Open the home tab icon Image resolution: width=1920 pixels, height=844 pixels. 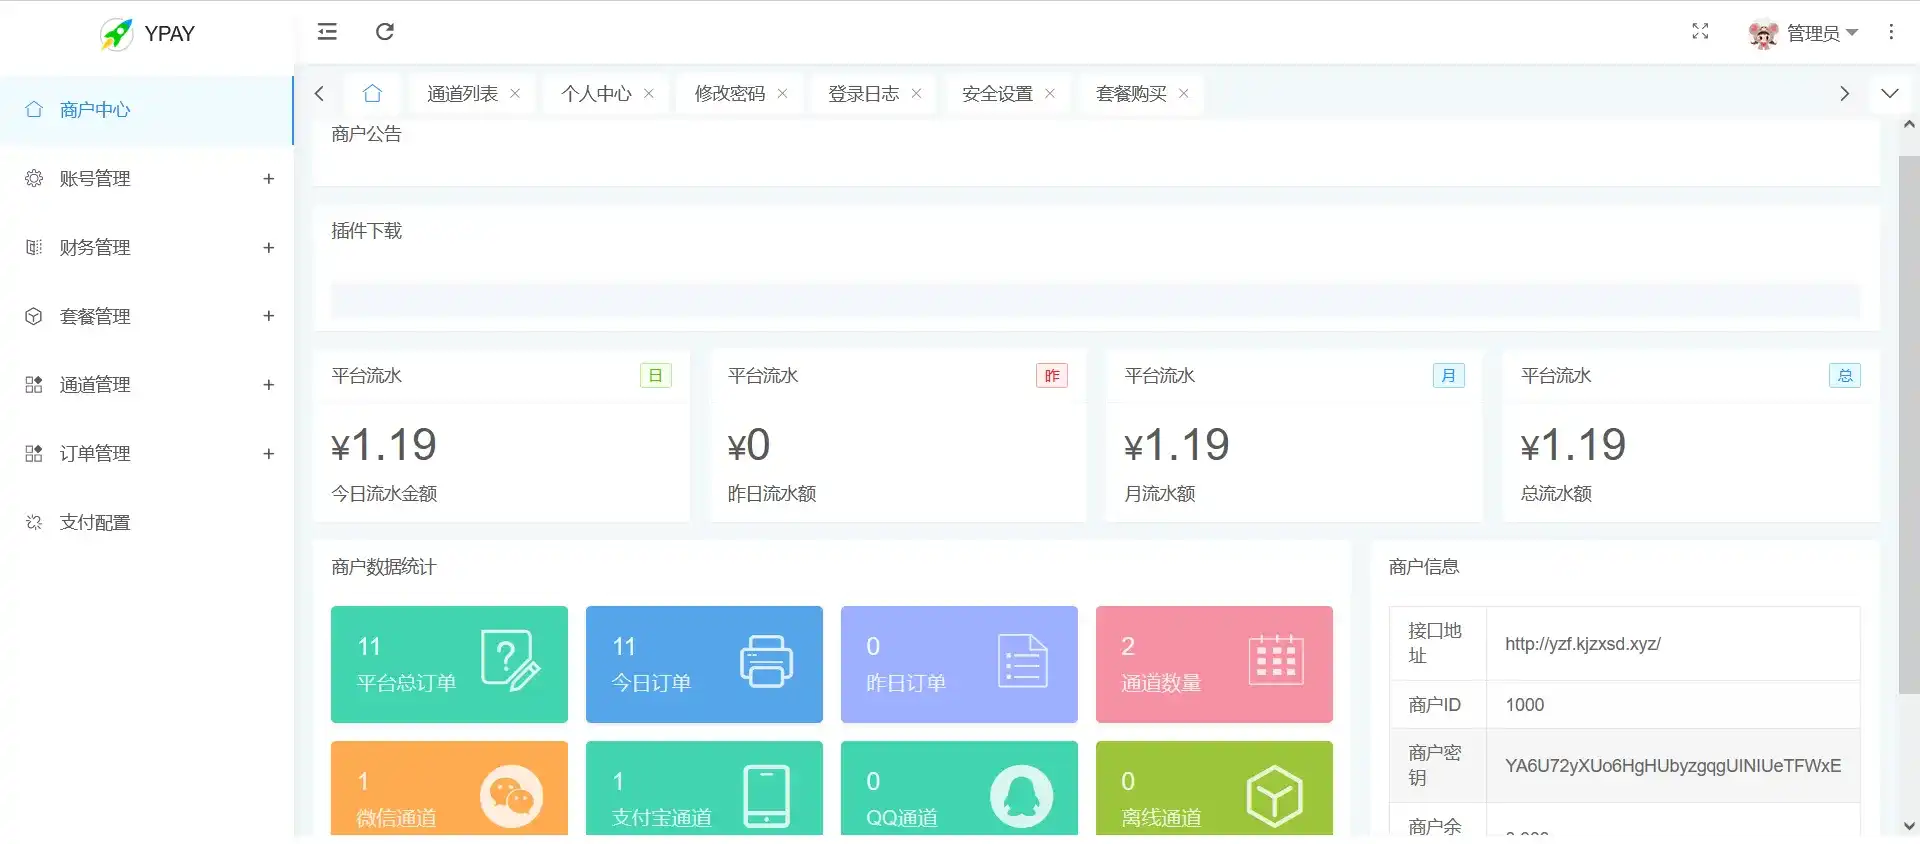pyautogui.click(x=373, y=94)
